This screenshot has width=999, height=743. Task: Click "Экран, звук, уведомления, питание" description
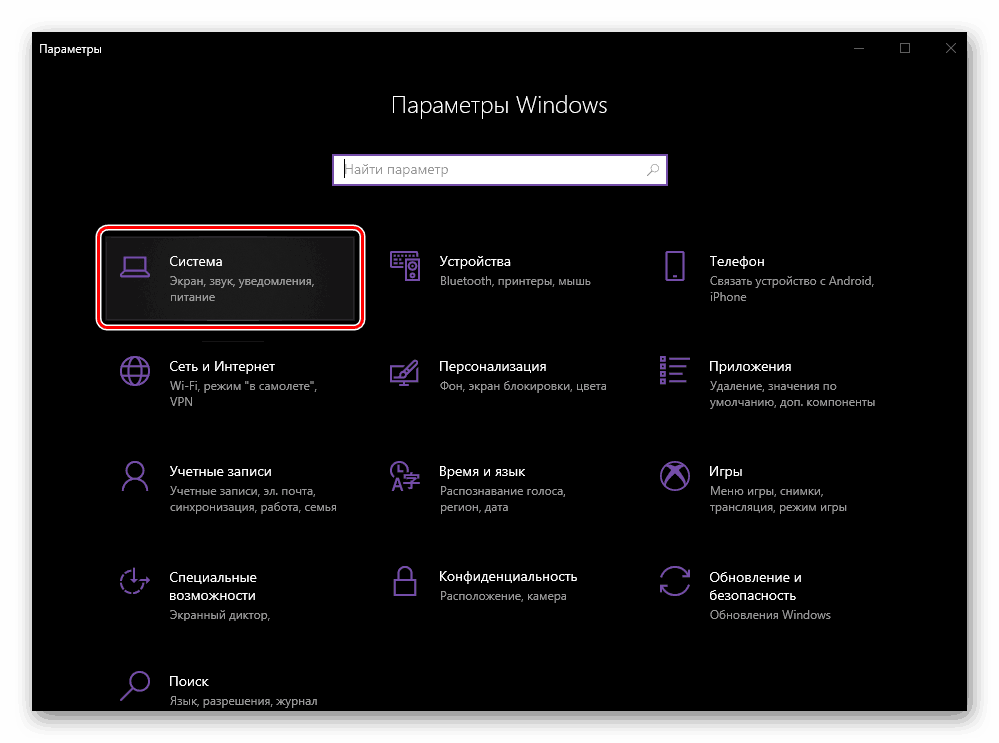tap(241, 289)
